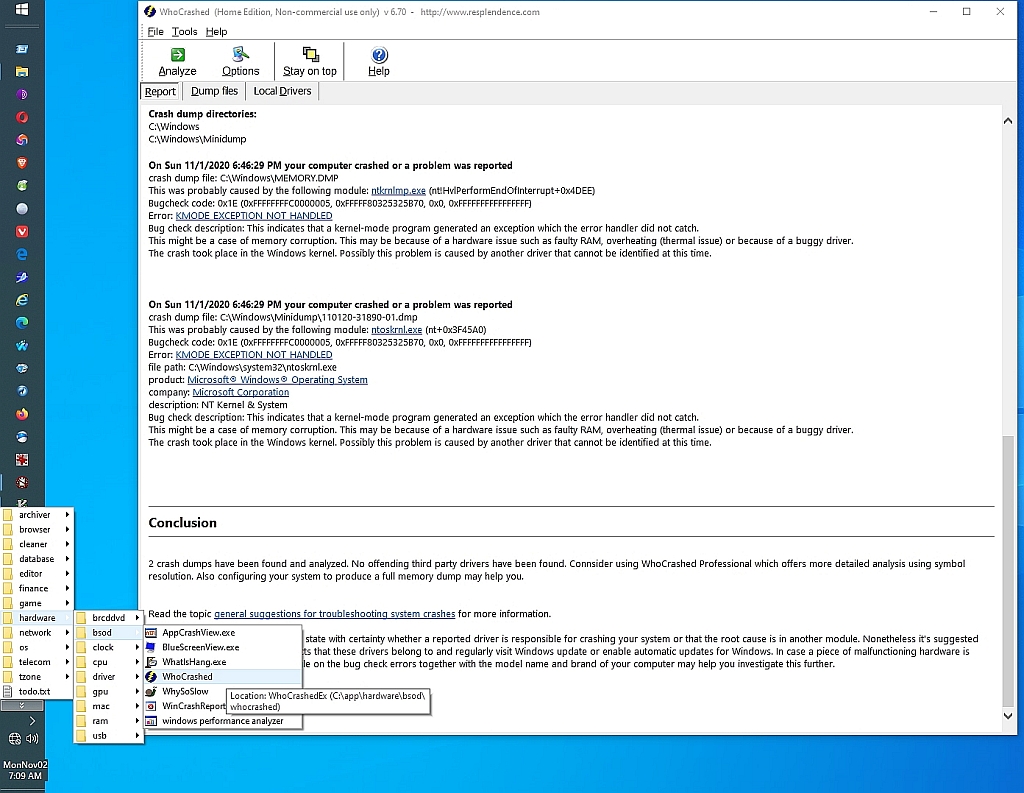Open general suggestions for troubleshooting system crashes

[x=334, y=614]
